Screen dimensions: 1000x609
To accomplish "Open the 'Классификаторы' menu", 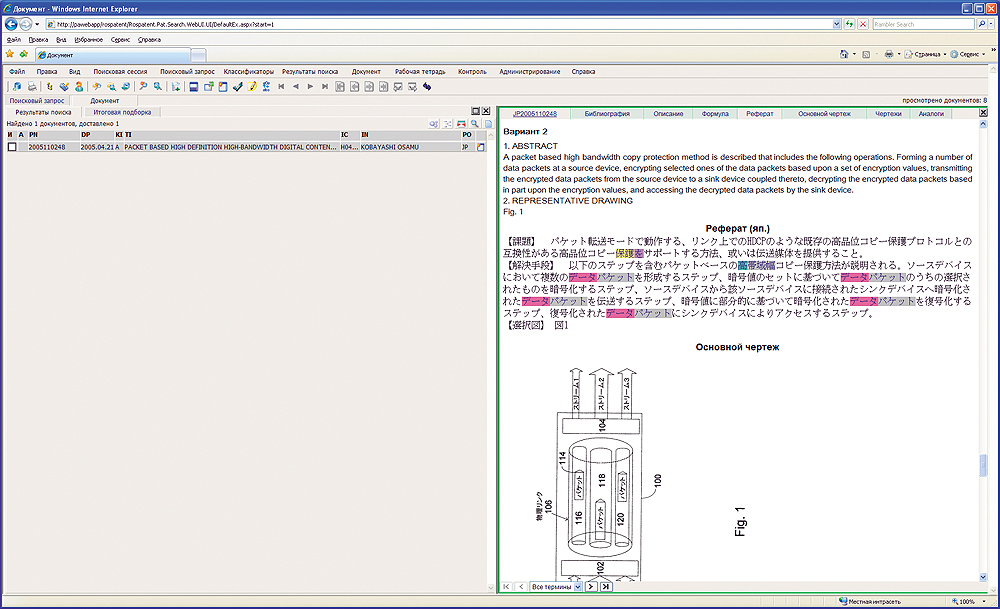I will coord(248,72).
